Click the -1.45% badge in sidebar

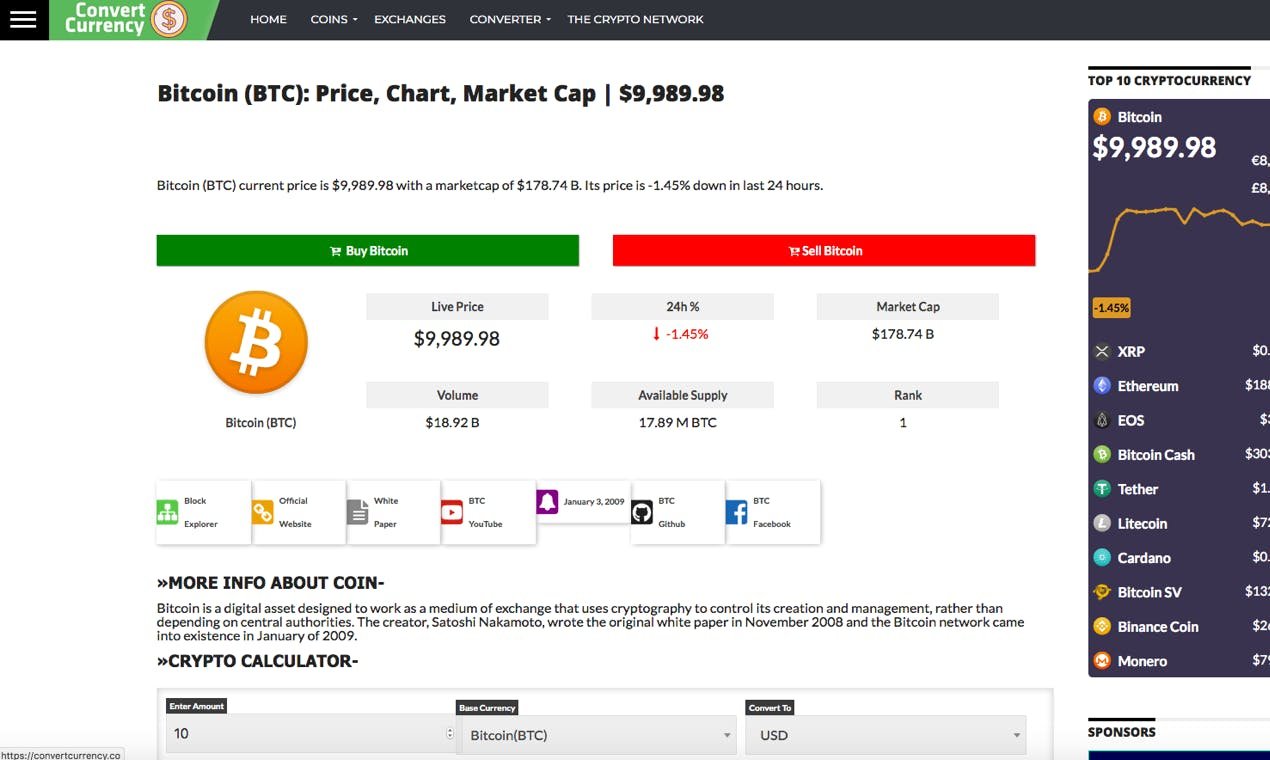pyautogui.click(x=1111, y=308)
